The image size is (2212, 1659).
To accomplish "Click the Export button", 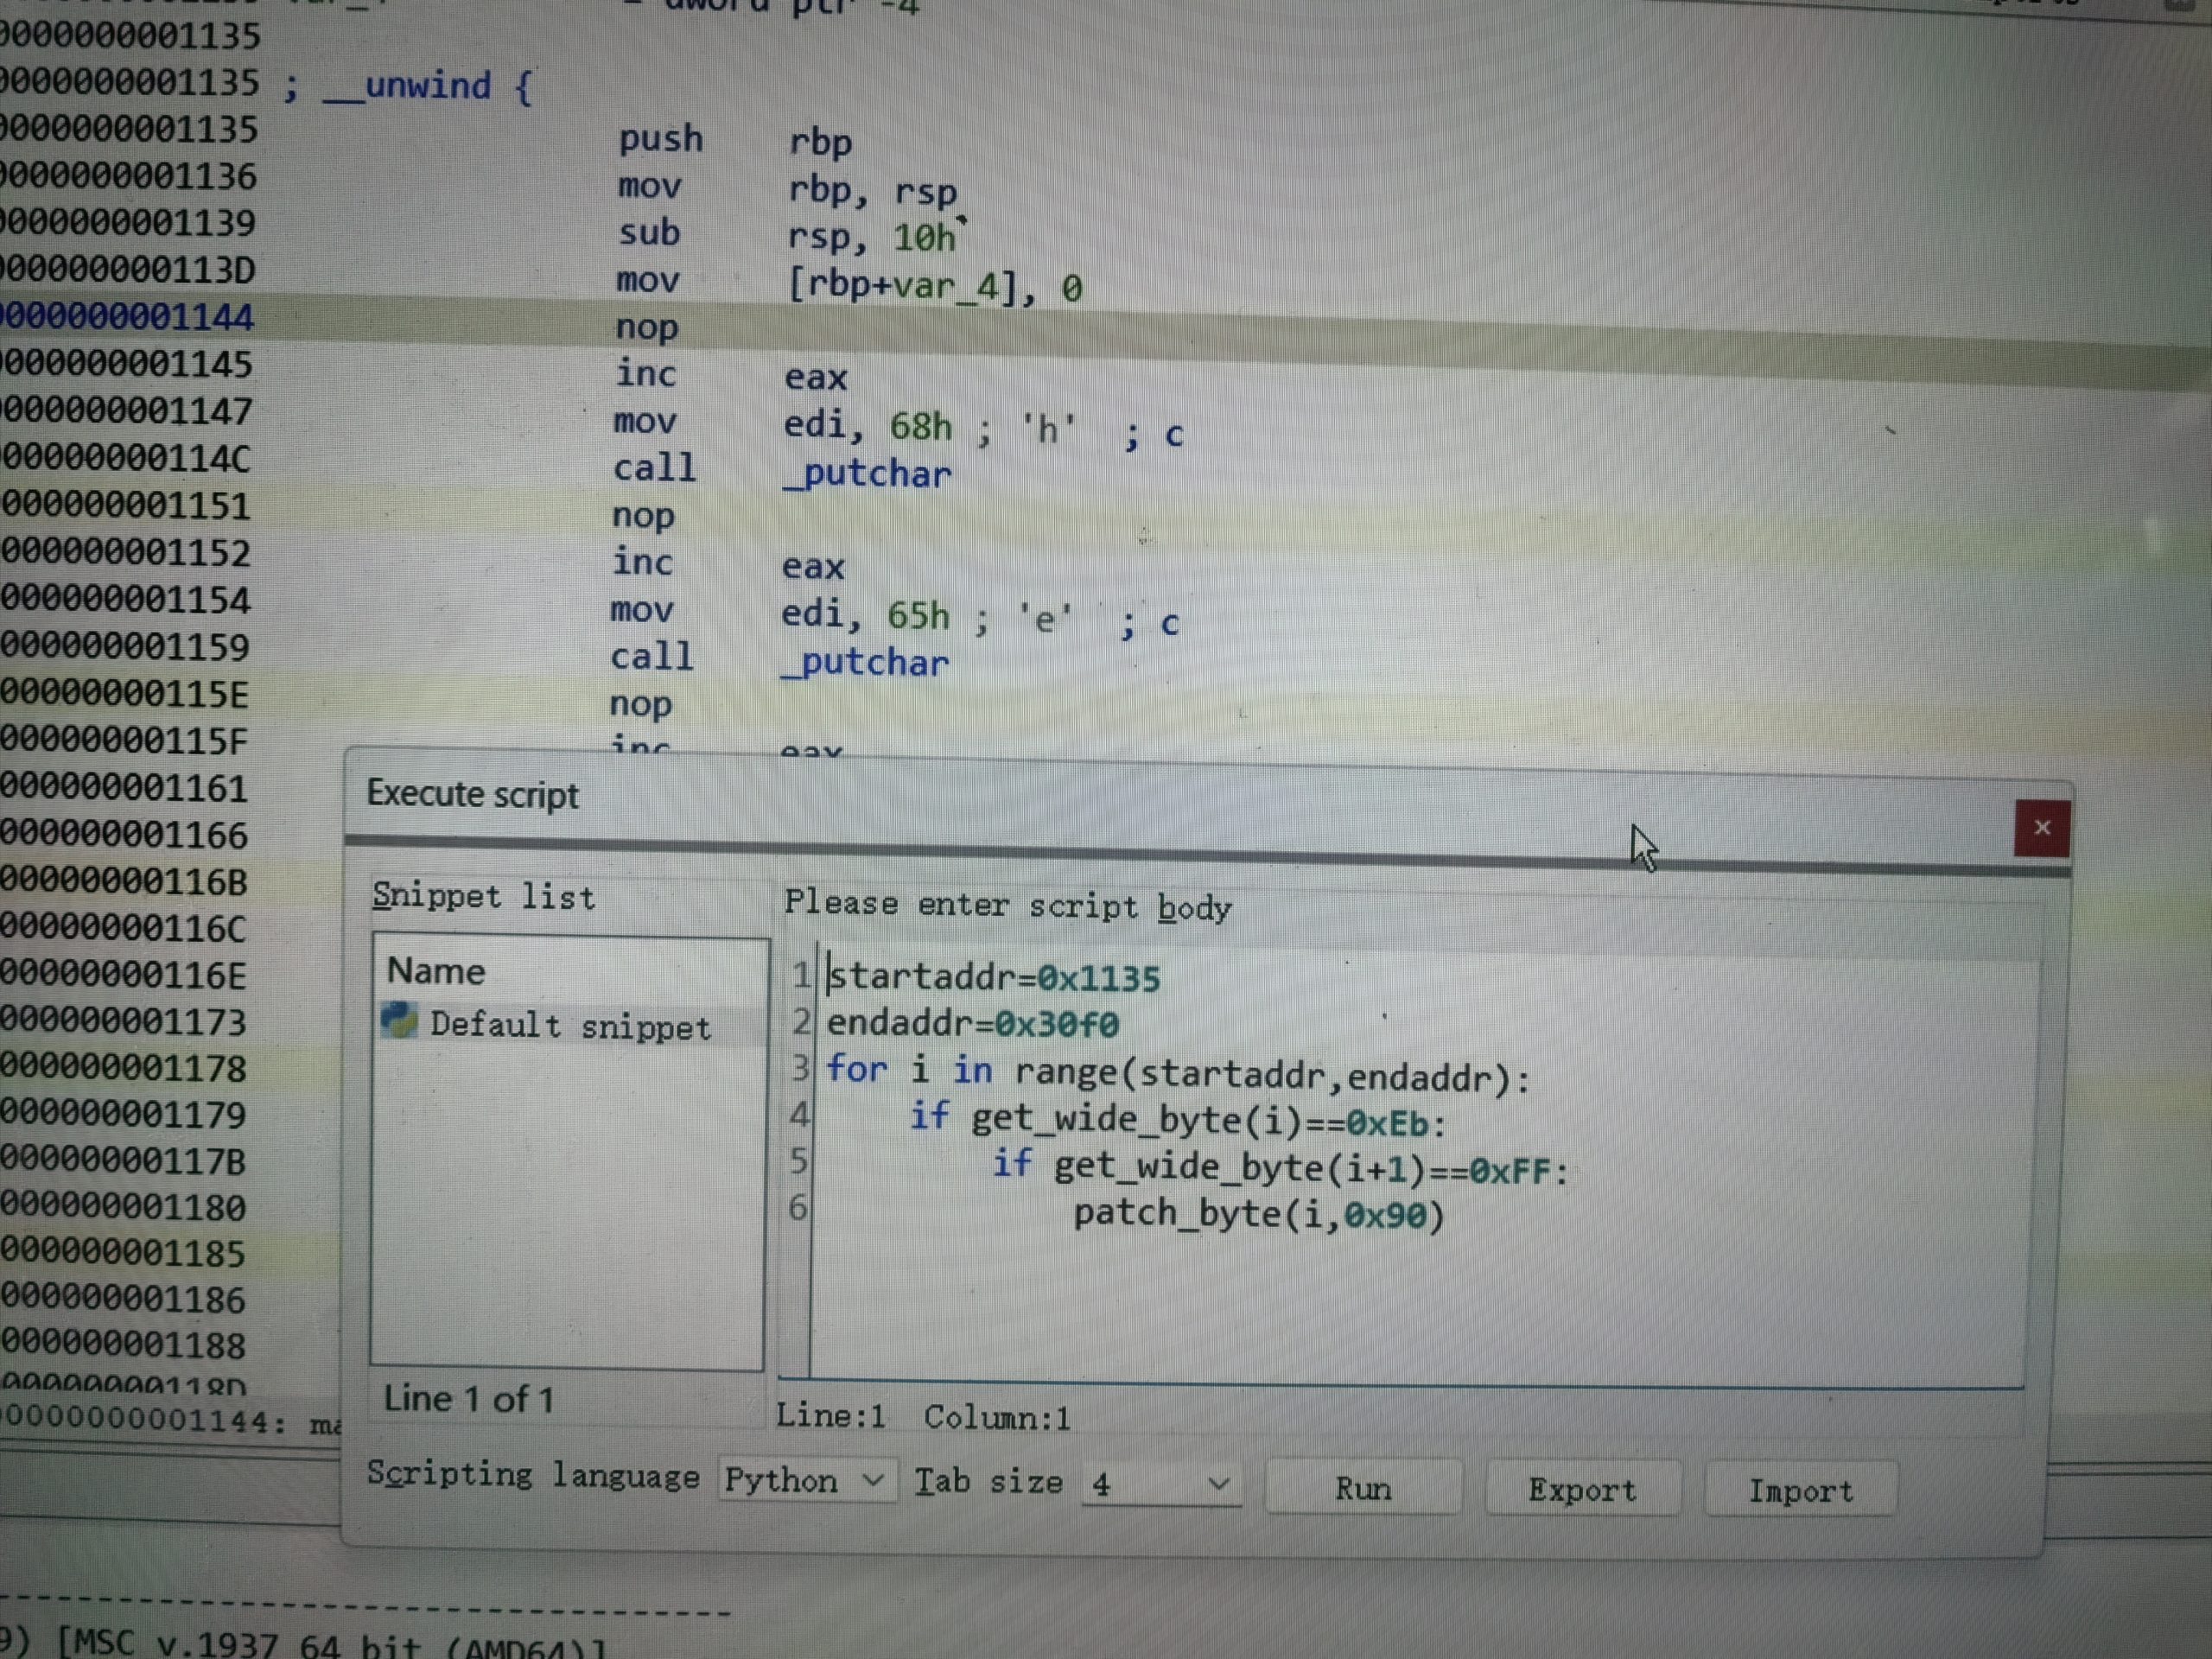I will [1582, 1490].
